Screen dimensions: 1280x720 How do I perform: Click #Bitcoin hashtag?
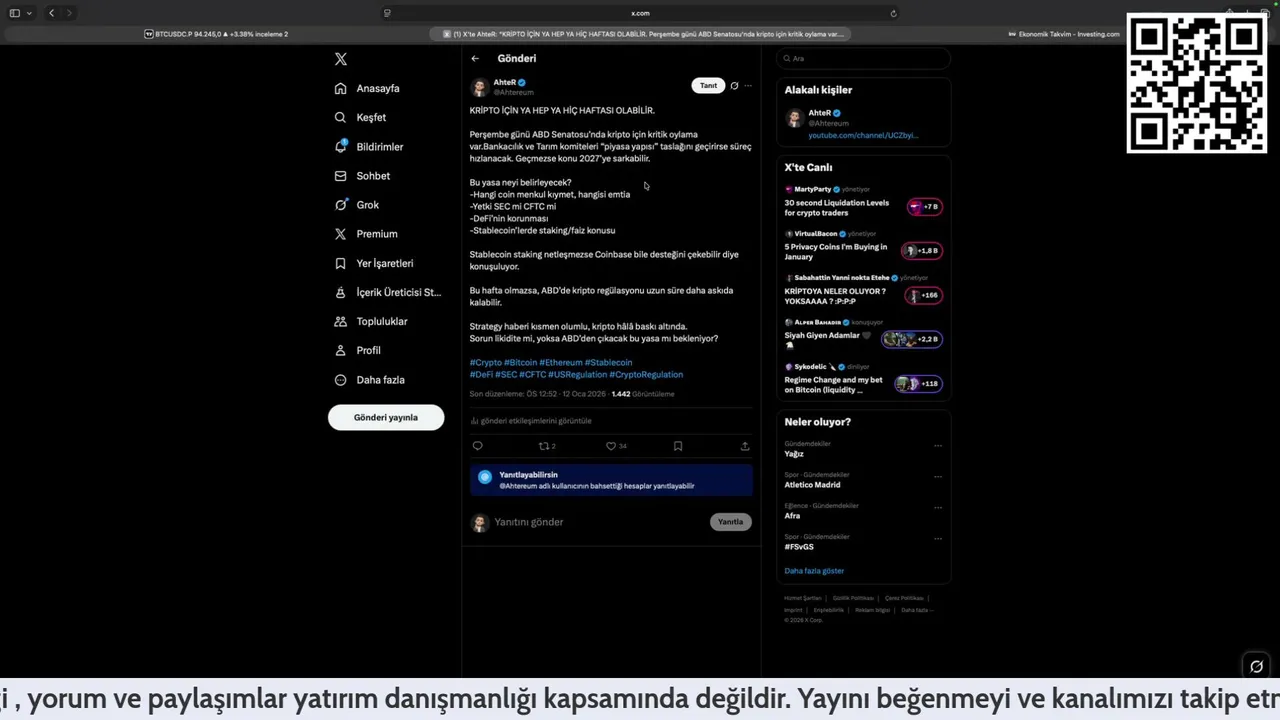coord(520,363)
